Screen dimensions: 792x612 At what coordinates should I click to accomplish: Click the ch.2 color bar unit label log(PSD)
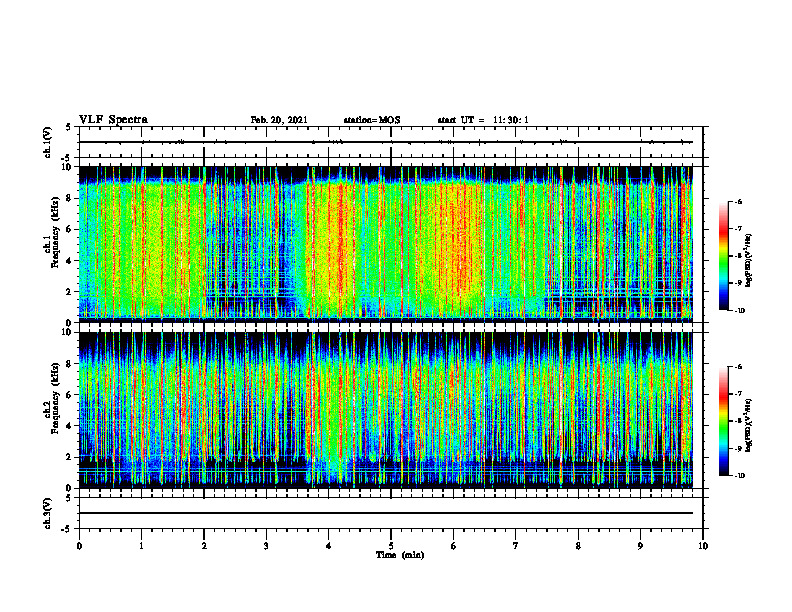(749, 425)
